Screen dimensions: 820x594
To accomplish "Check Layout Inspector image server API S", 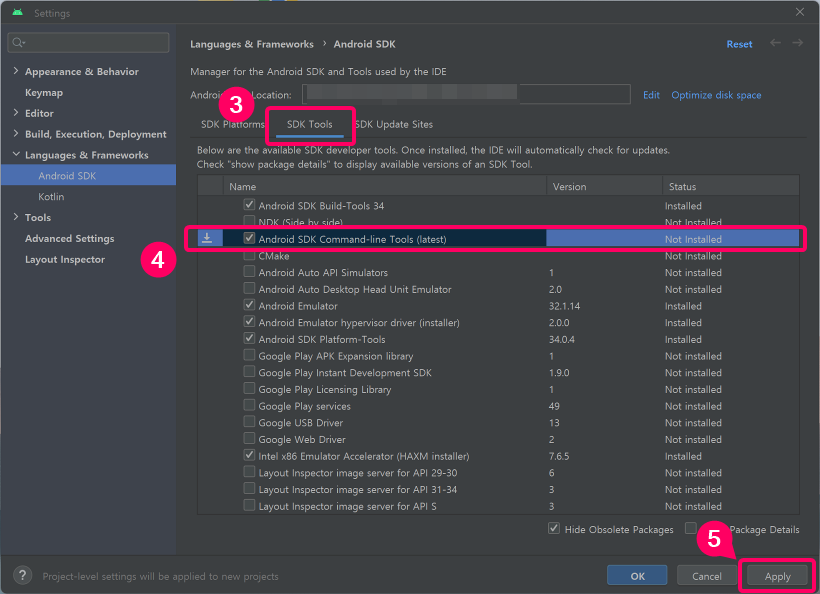I will (x=249, y=506).
